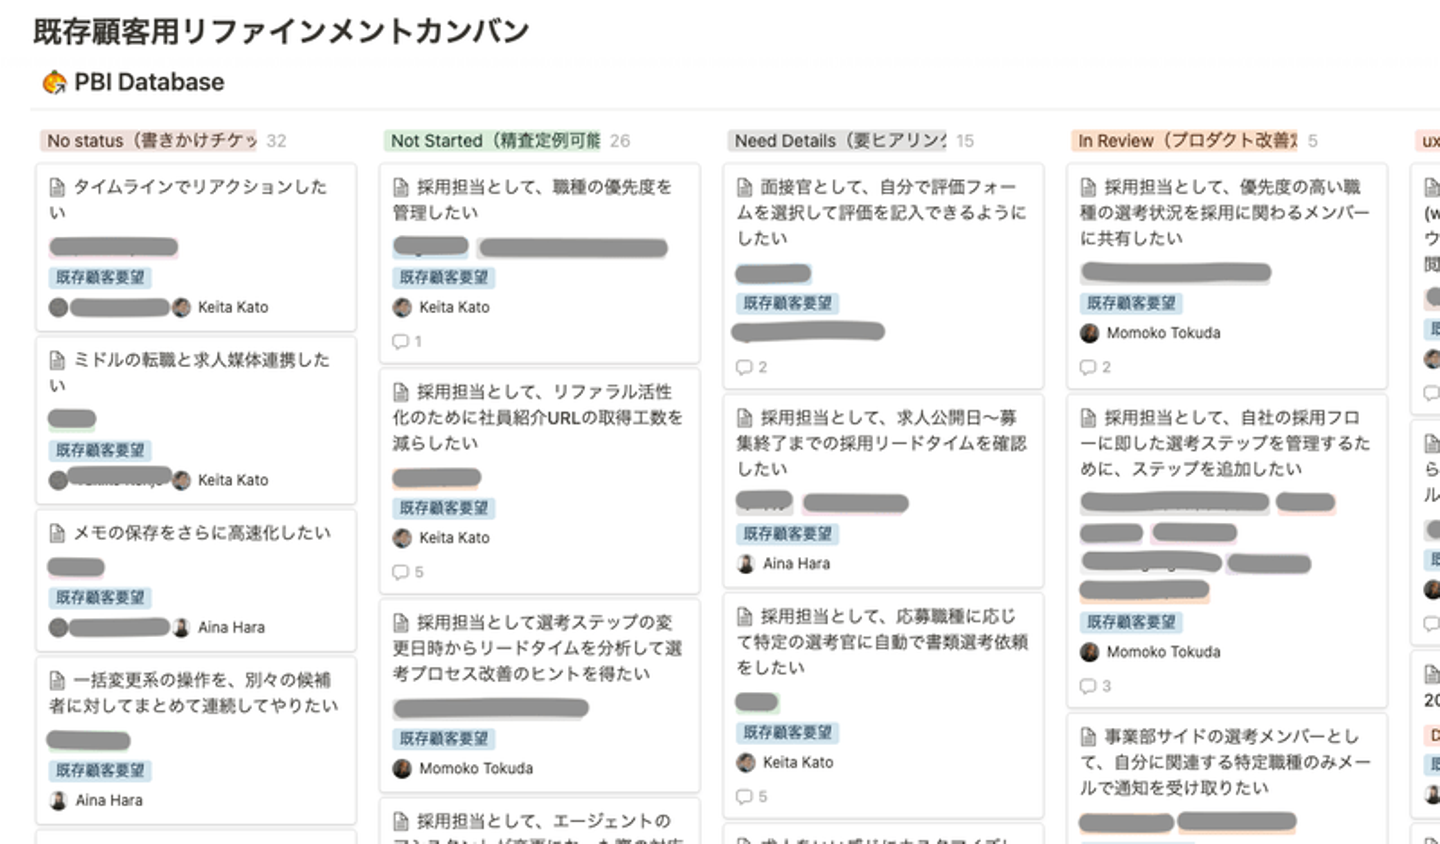
Task: Click comment bubble on 面接官として評価フォーム card
Action: 744,367
